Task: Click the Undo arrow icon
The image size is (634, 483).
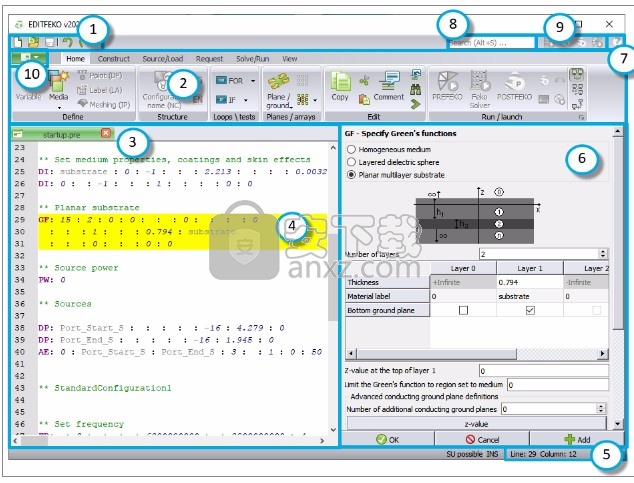Action: tap(68, 42)
